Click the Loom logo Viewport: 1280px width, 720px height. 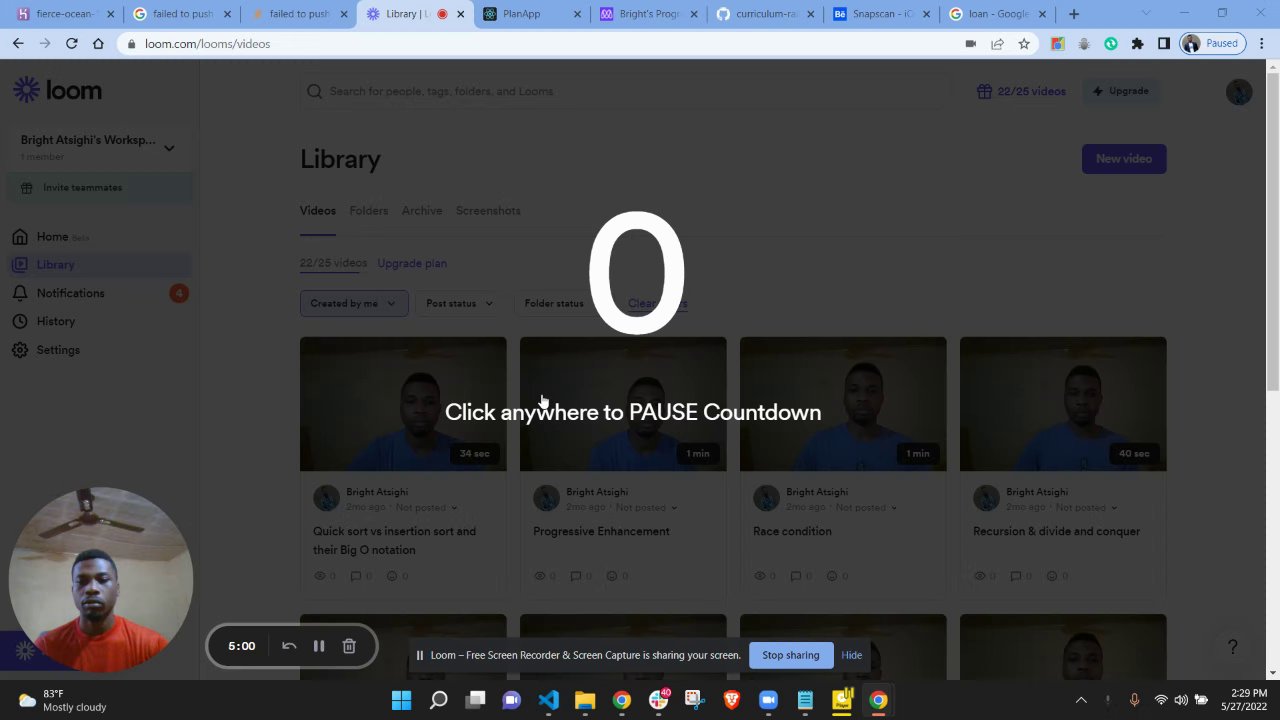[x=57, y=90]
